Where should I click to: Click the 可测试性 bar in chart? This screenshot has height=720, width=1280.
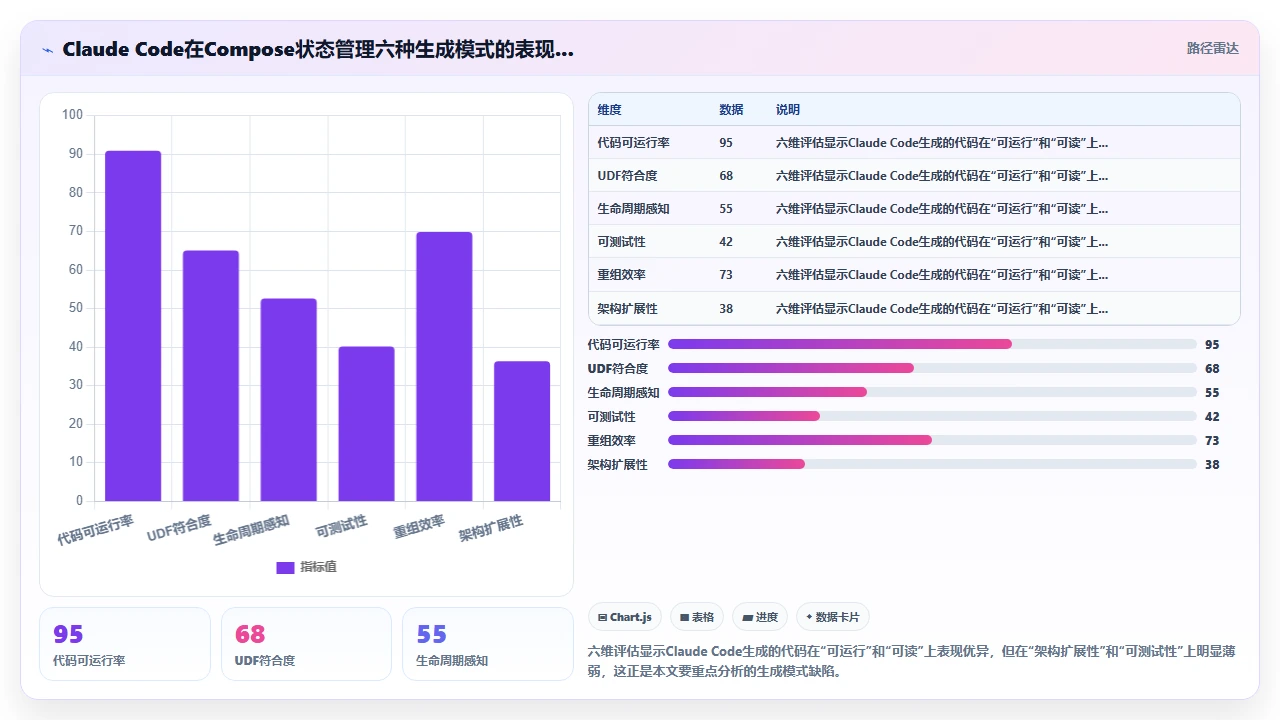point(366,424)
